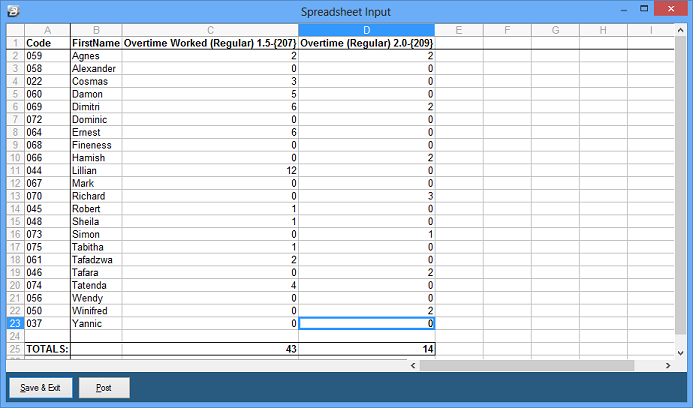Viewport: 693px width, 408px height.
Task: Select the Dimitri name cell
Action: (96, 107)
